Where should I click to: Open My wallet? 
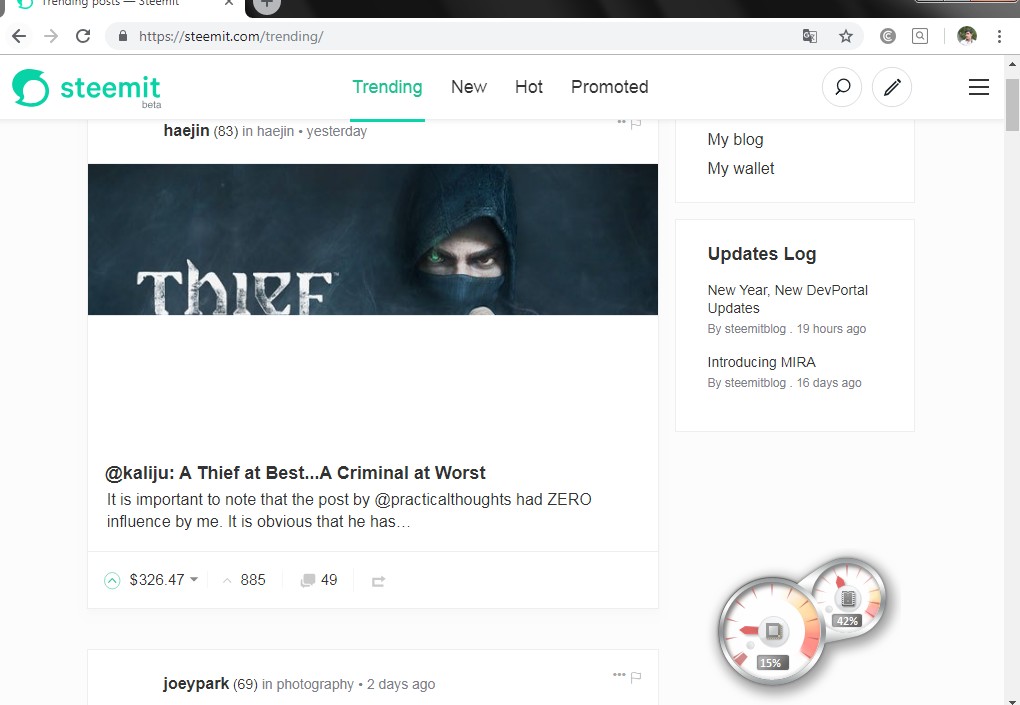(x=741, y=168)
